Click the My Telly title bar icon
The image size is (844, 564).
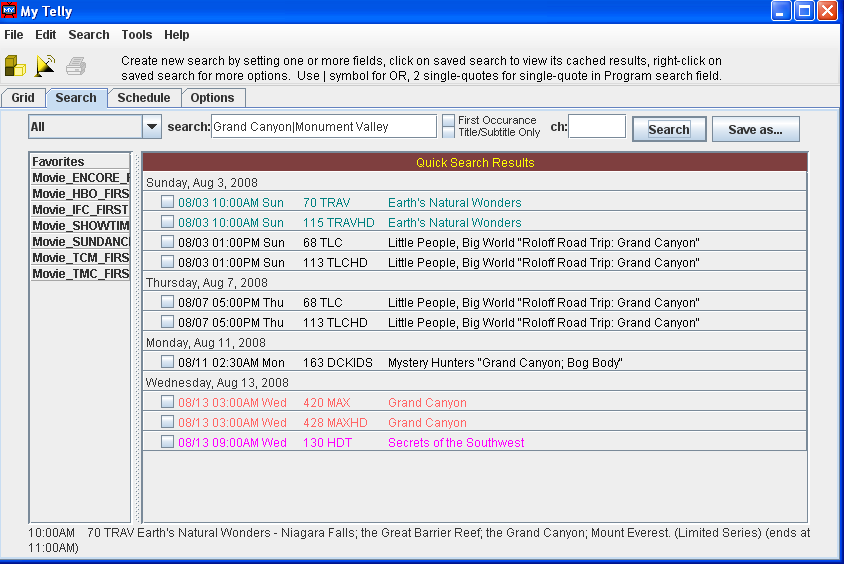(11, 11)
